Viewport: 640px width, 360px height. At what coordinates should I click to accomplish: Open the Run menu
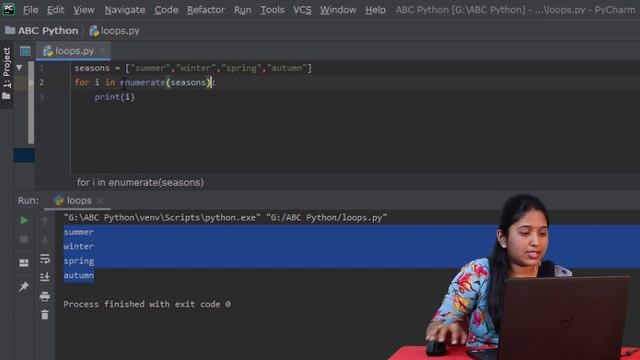[242, 9]
